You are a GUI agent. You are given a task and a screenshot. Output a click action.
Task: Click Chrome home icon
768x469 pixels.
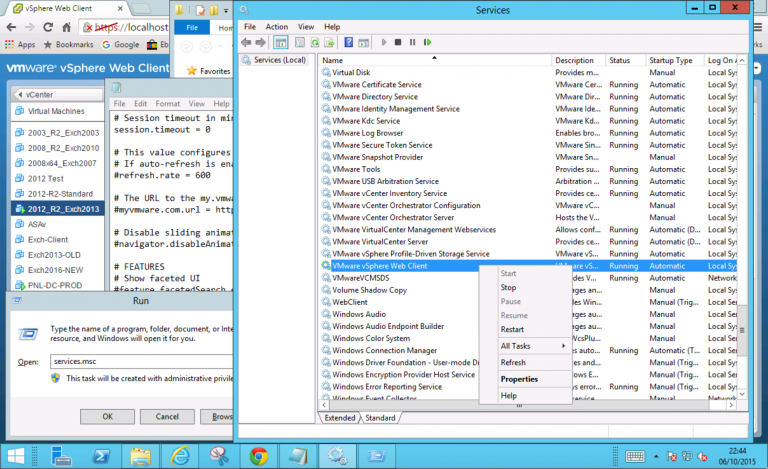coord(67,27)
